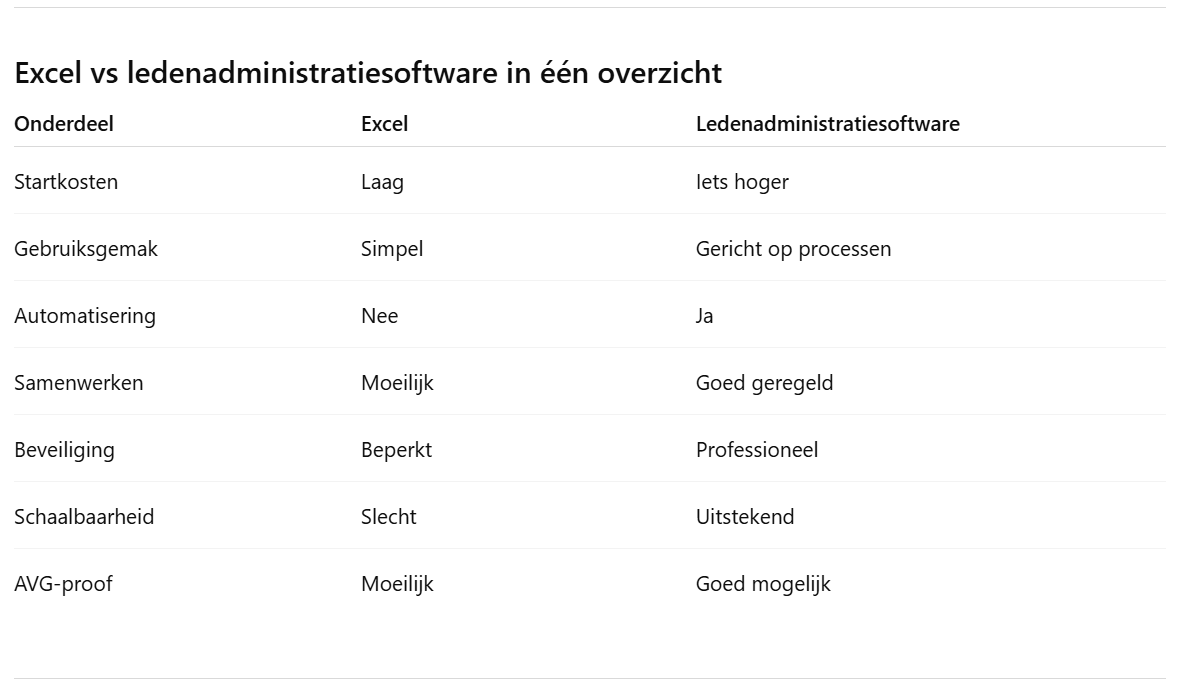Click the Laag cell
The image size is (1192, 700).
click(382, 182)
